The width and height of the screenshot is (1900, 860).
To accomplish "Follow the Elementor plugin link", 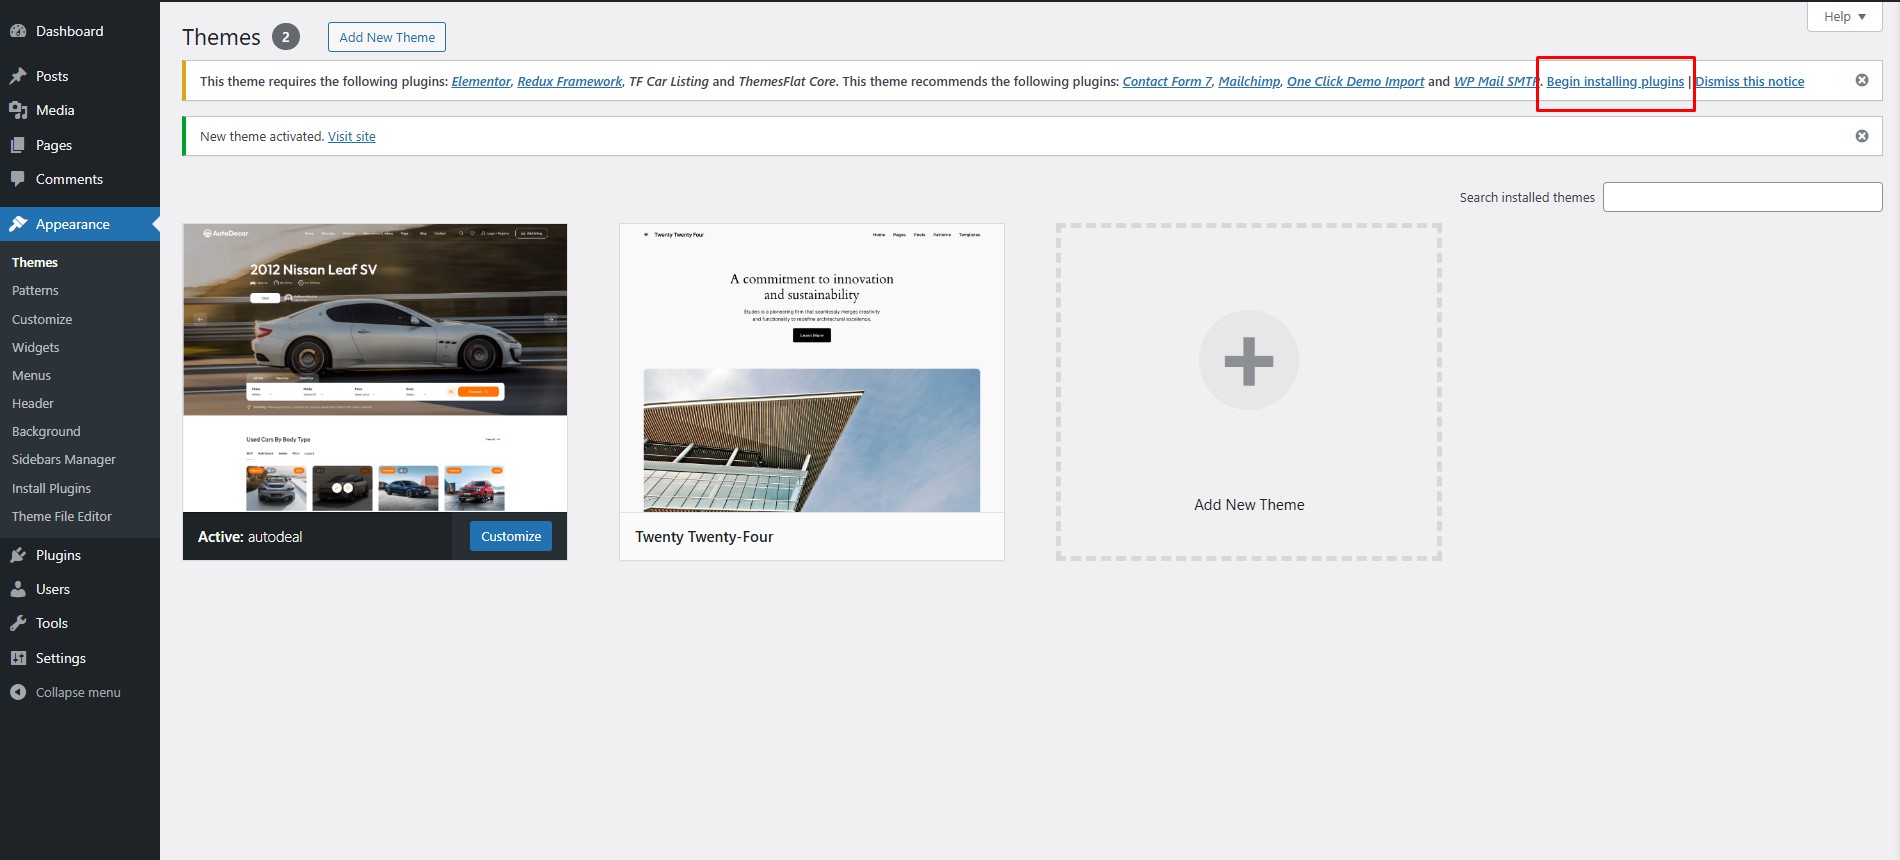I will 481,81.
